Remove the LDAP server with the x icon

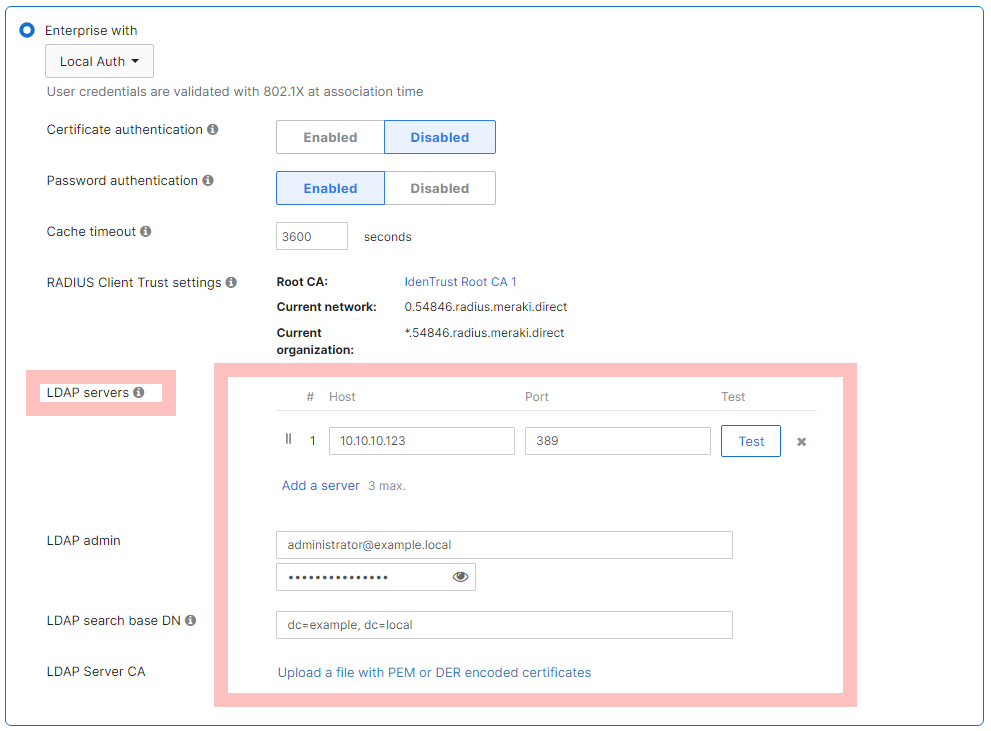tap(801, 440)
